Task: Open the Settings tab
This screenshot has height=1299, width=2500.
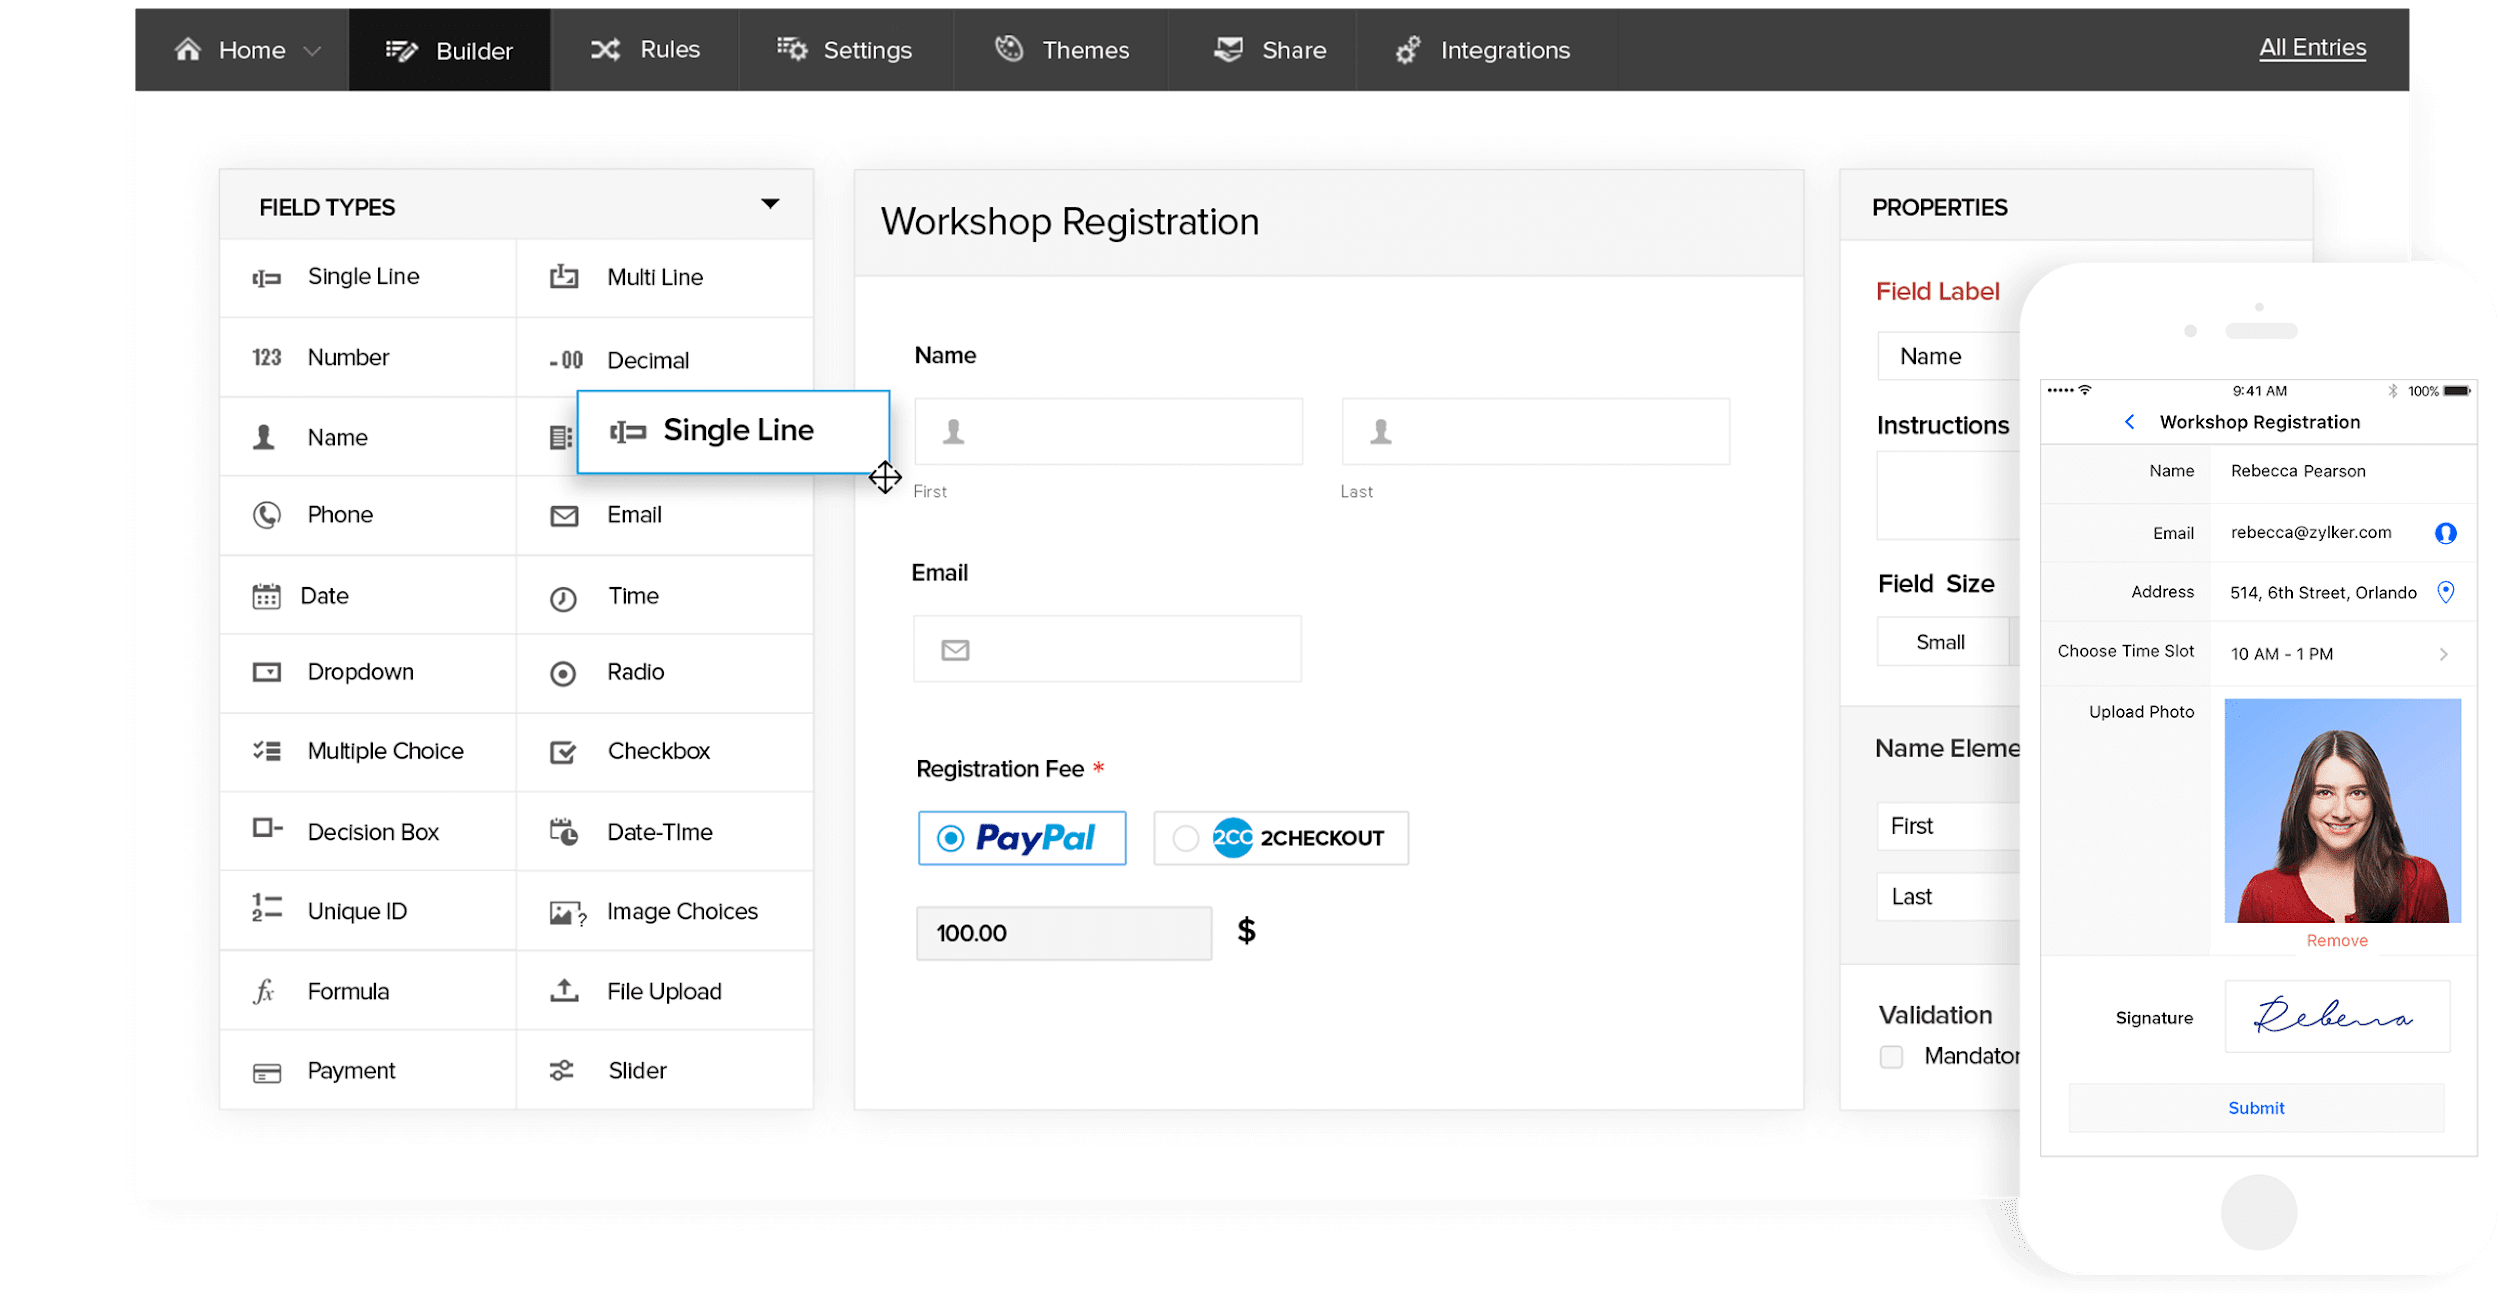Action: pos(845,49)
